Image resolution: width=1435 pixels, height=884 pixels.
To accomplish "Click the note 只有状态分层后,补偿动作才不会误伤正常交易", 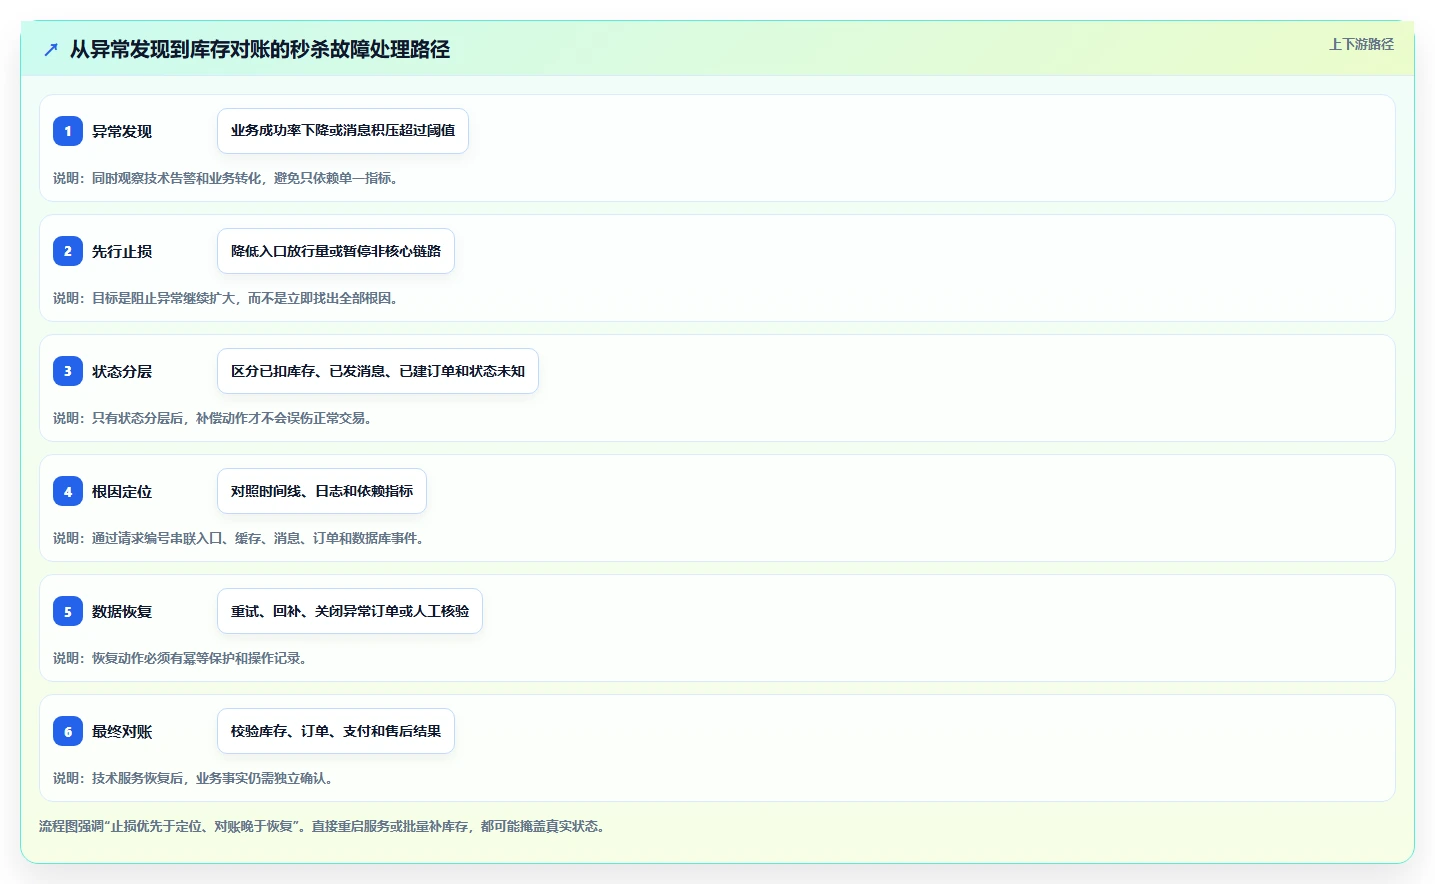I will click(x=215, y=418).
